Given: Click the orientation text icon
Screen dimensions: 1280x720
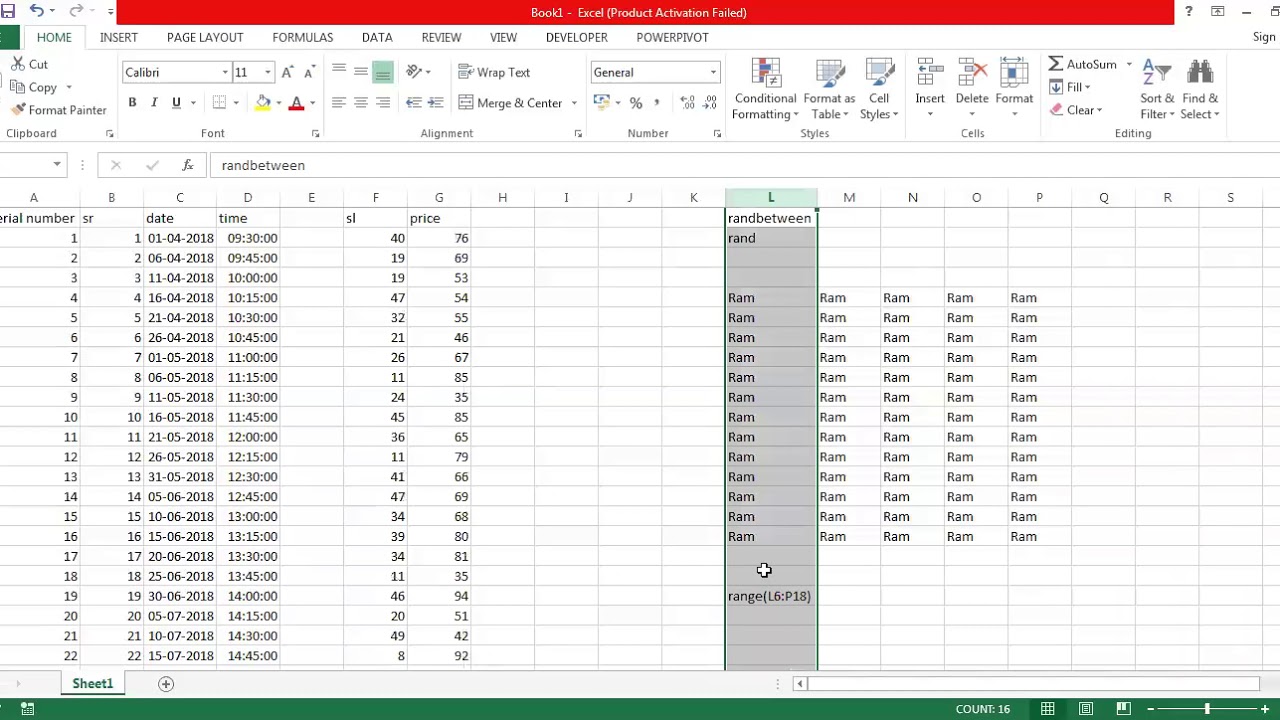Looking at the screenshot, I should point(414,72).
